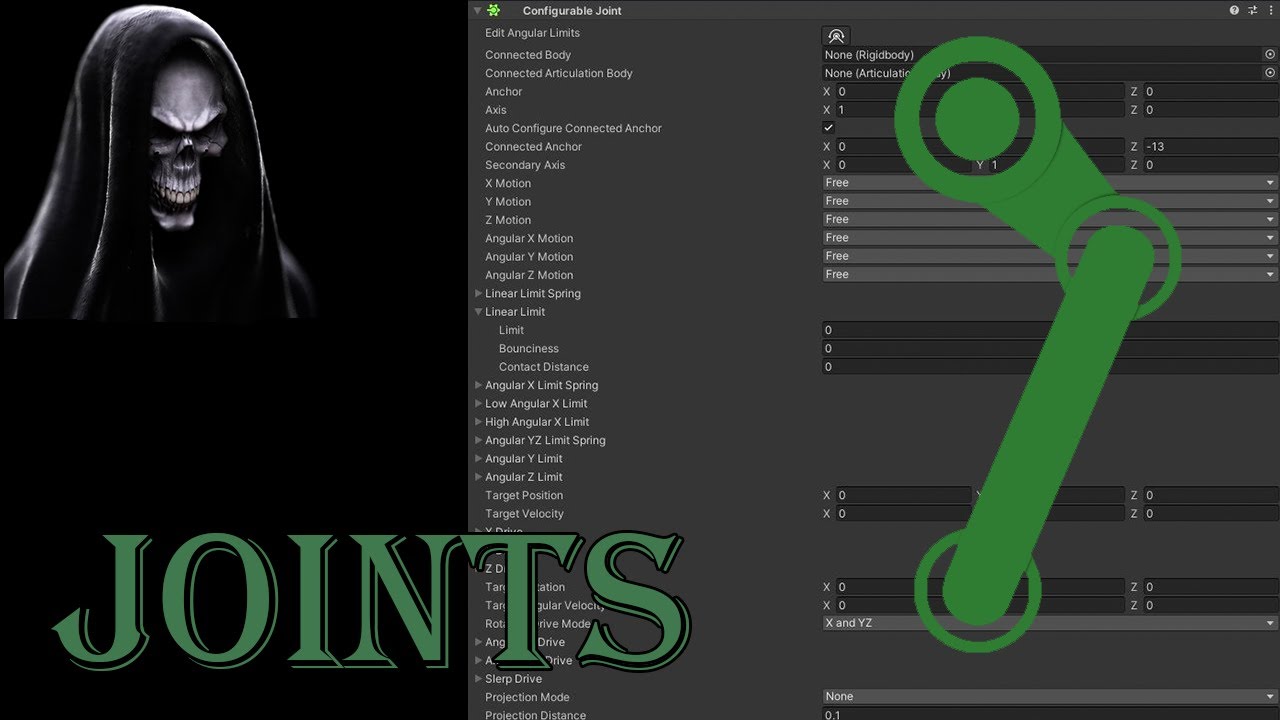Click the Anchor Z value field

tap(1210, 91)
